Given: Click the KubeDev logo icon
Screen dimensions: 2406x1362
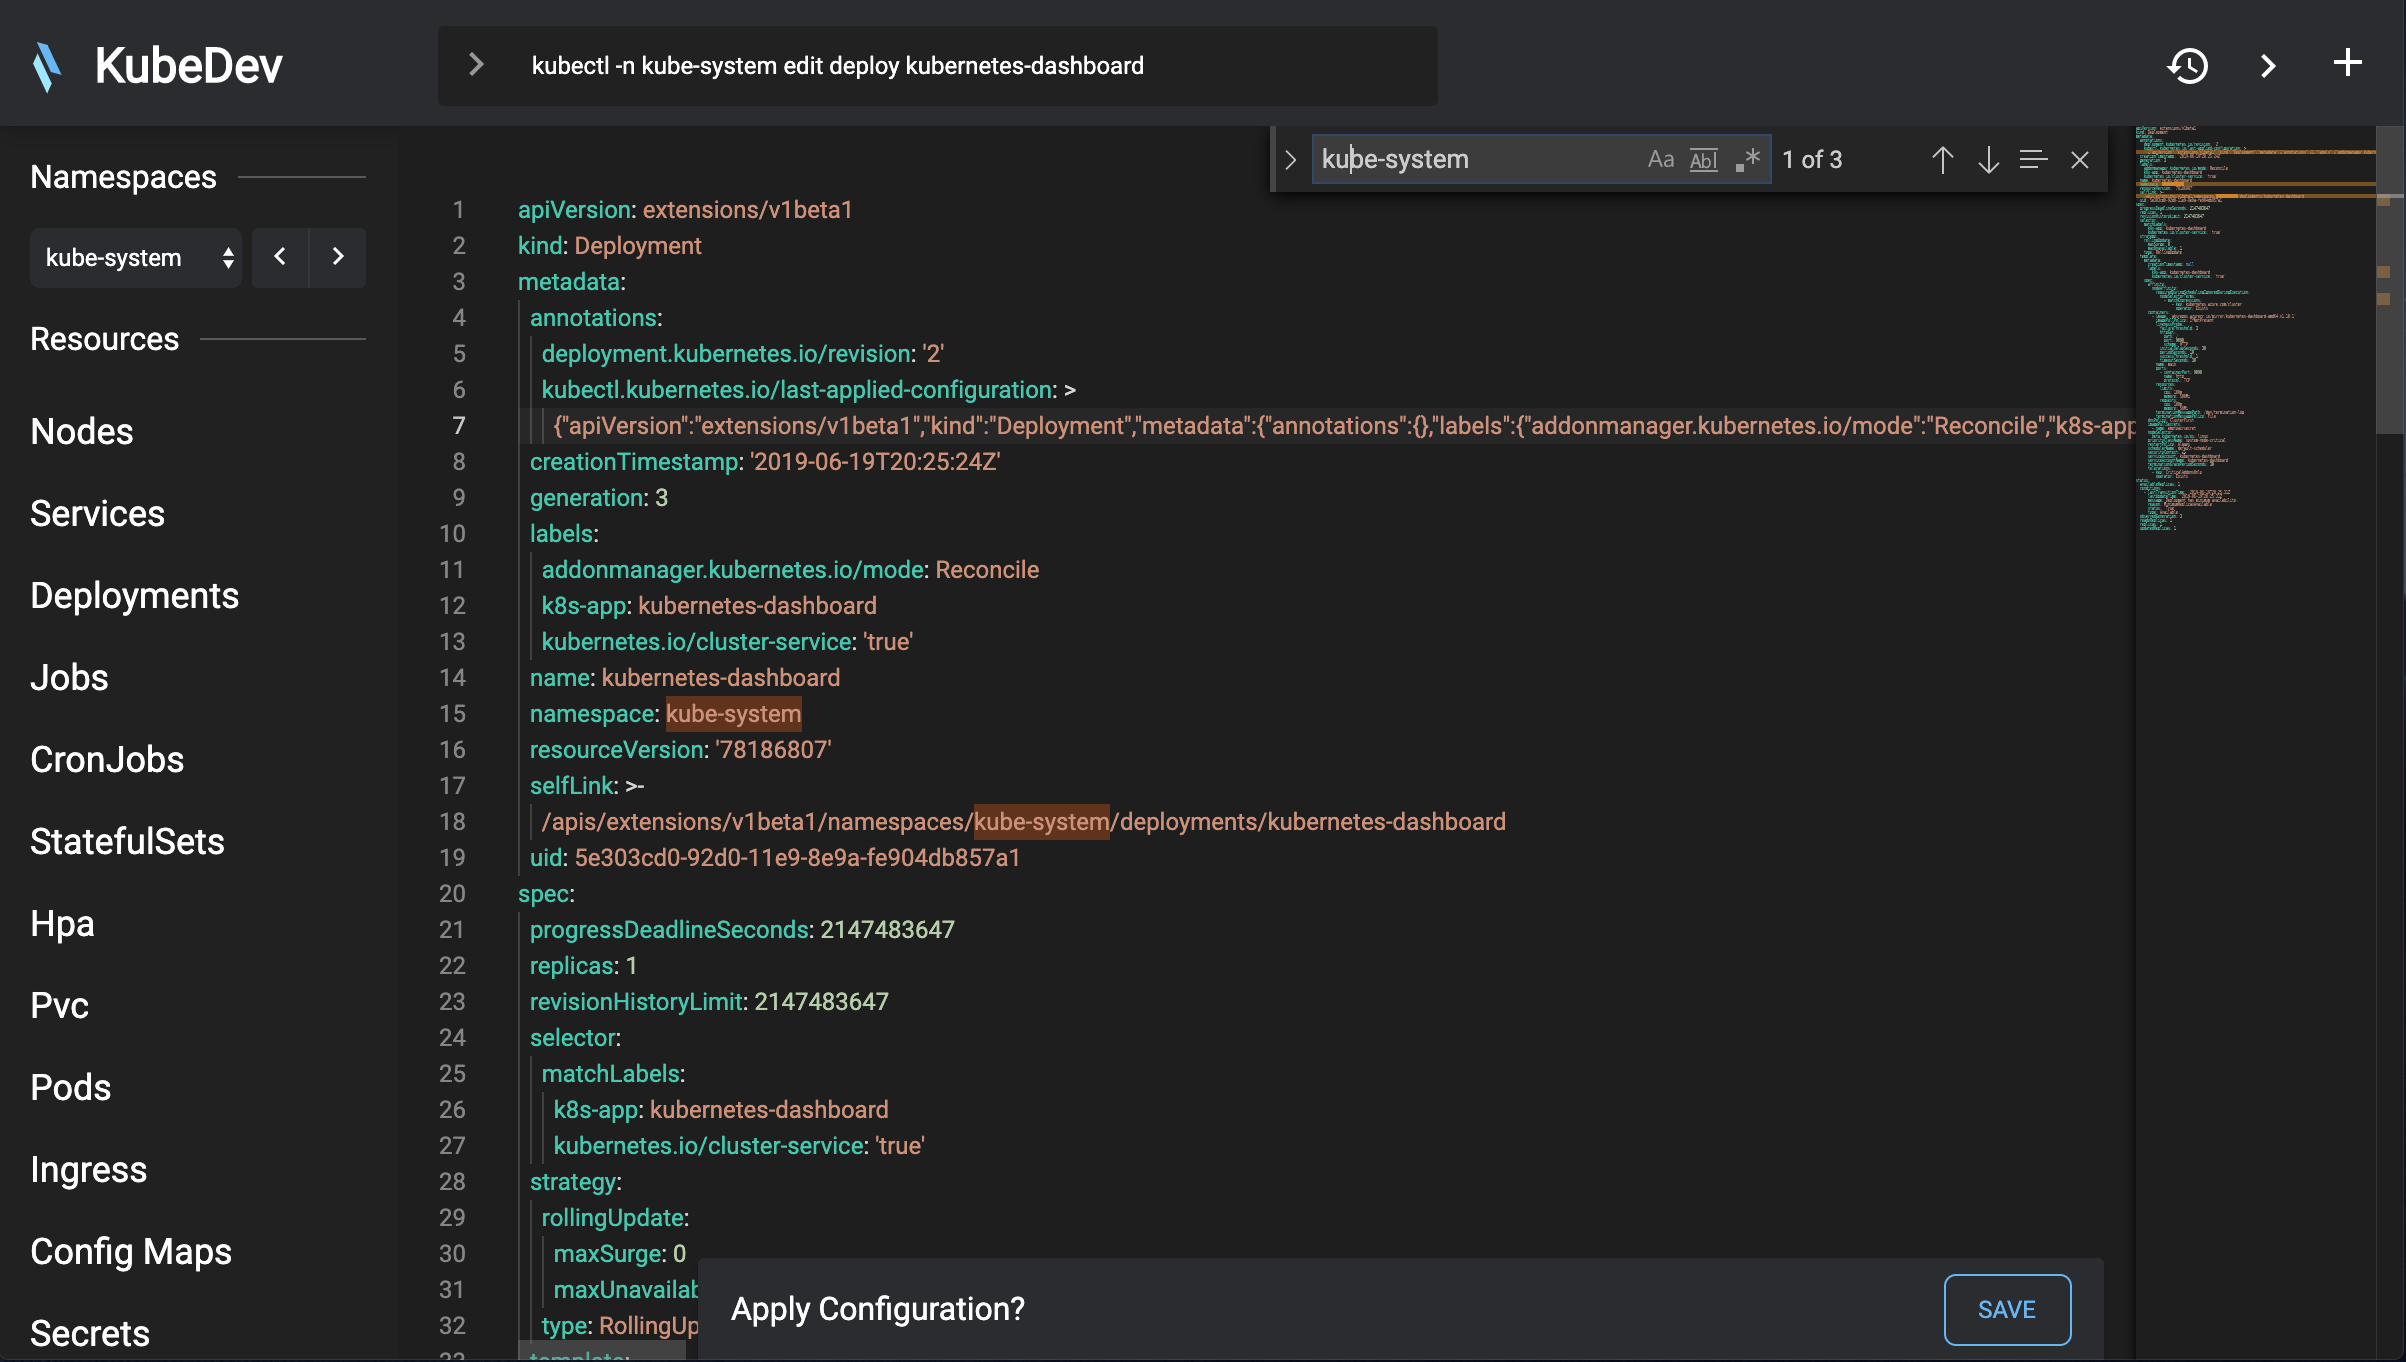Looking at the screenshot, I should tap(47, 66).
